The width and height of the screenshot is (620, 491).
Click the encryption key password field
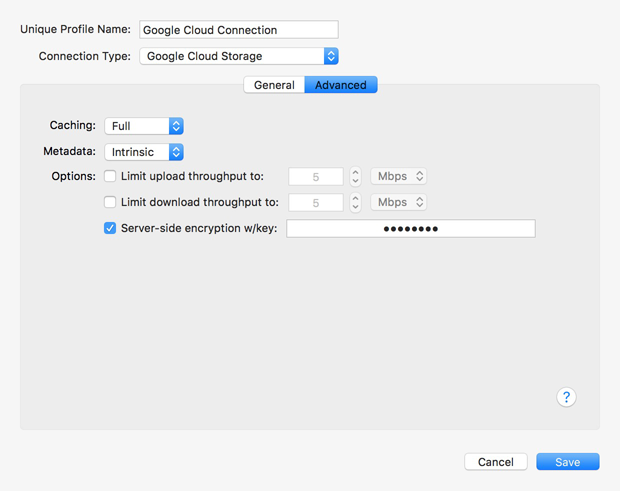(411, 229)
